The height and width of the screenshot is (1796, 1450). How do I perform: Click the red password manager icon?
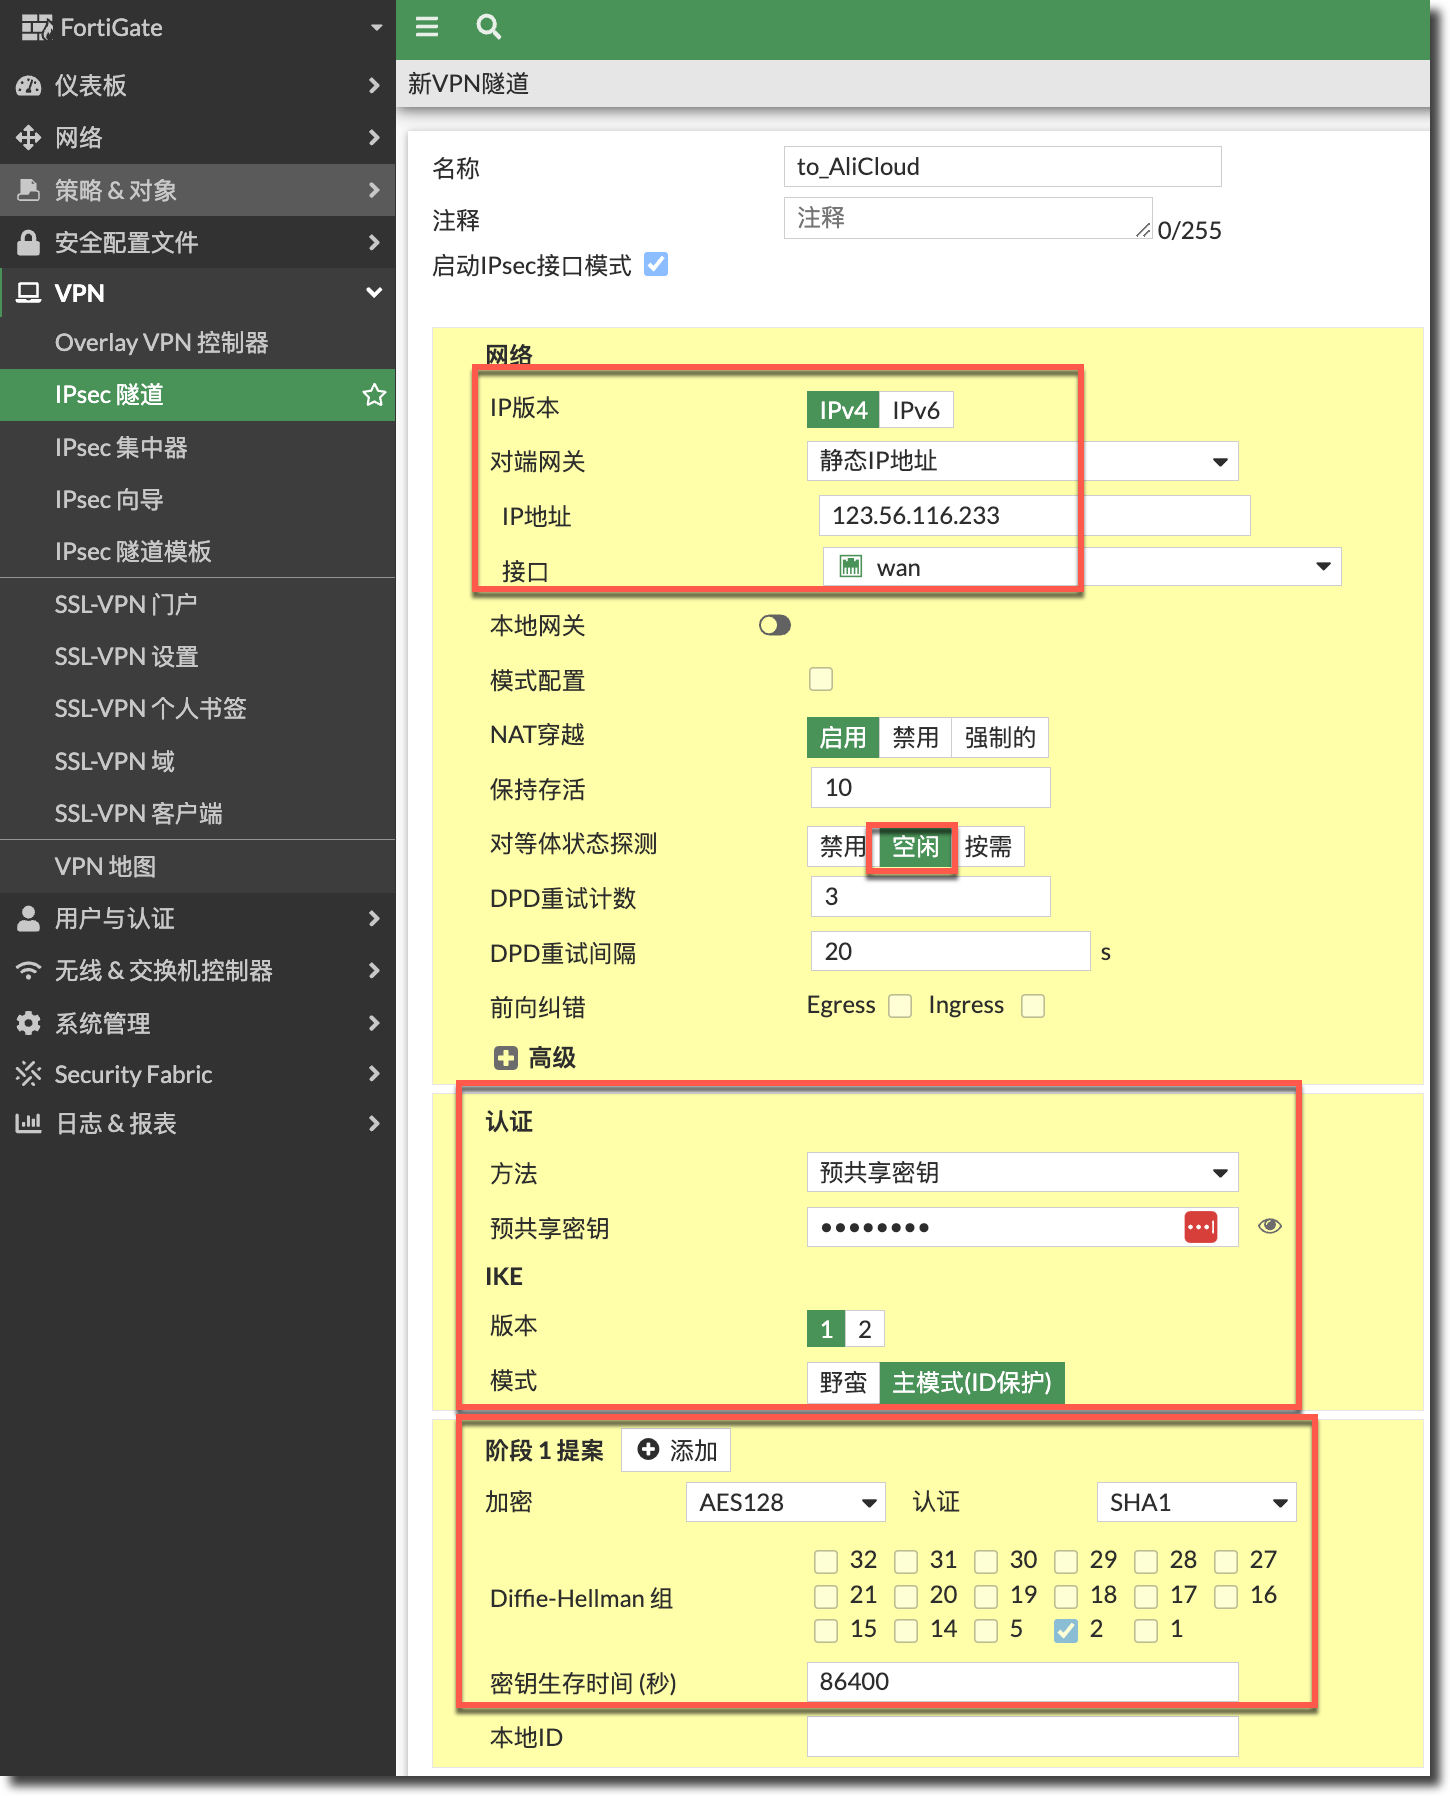1200,1227
